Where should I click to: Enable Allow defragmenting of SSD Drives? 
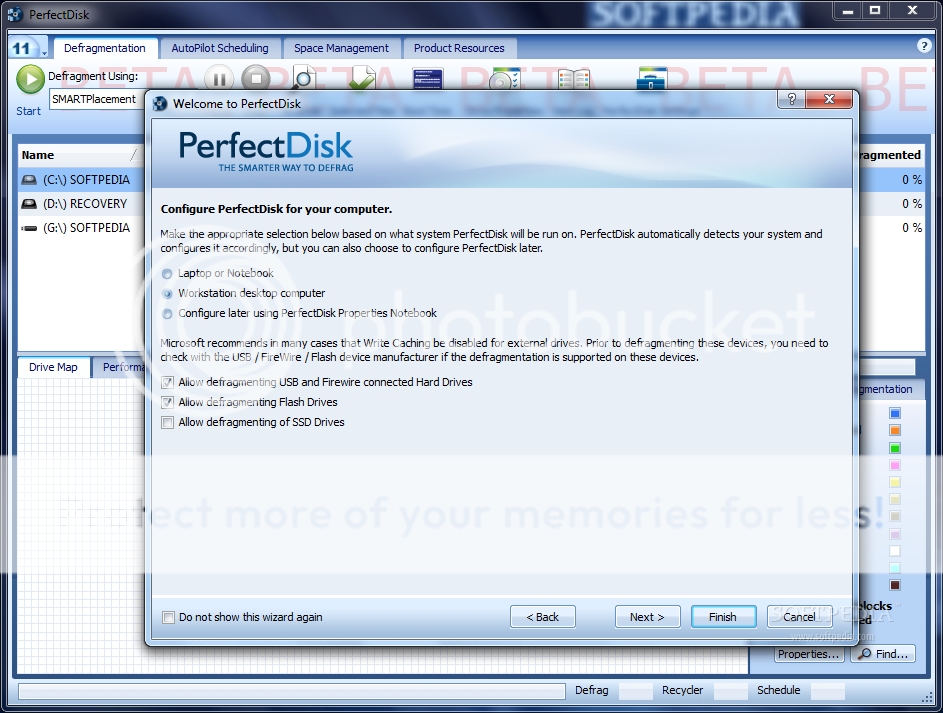pyautogui.click(x=167, y=422)
